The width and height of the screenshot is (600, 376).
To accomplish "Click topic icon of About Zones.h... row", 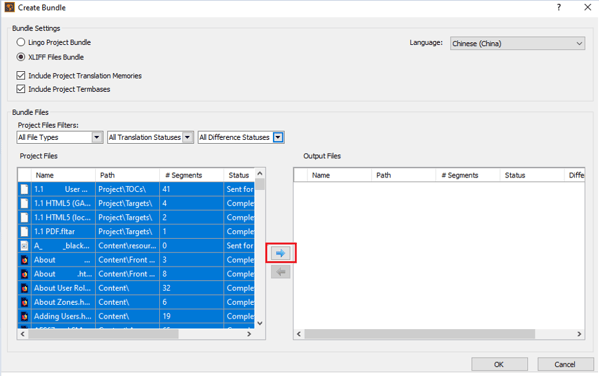I will [24, 302].
